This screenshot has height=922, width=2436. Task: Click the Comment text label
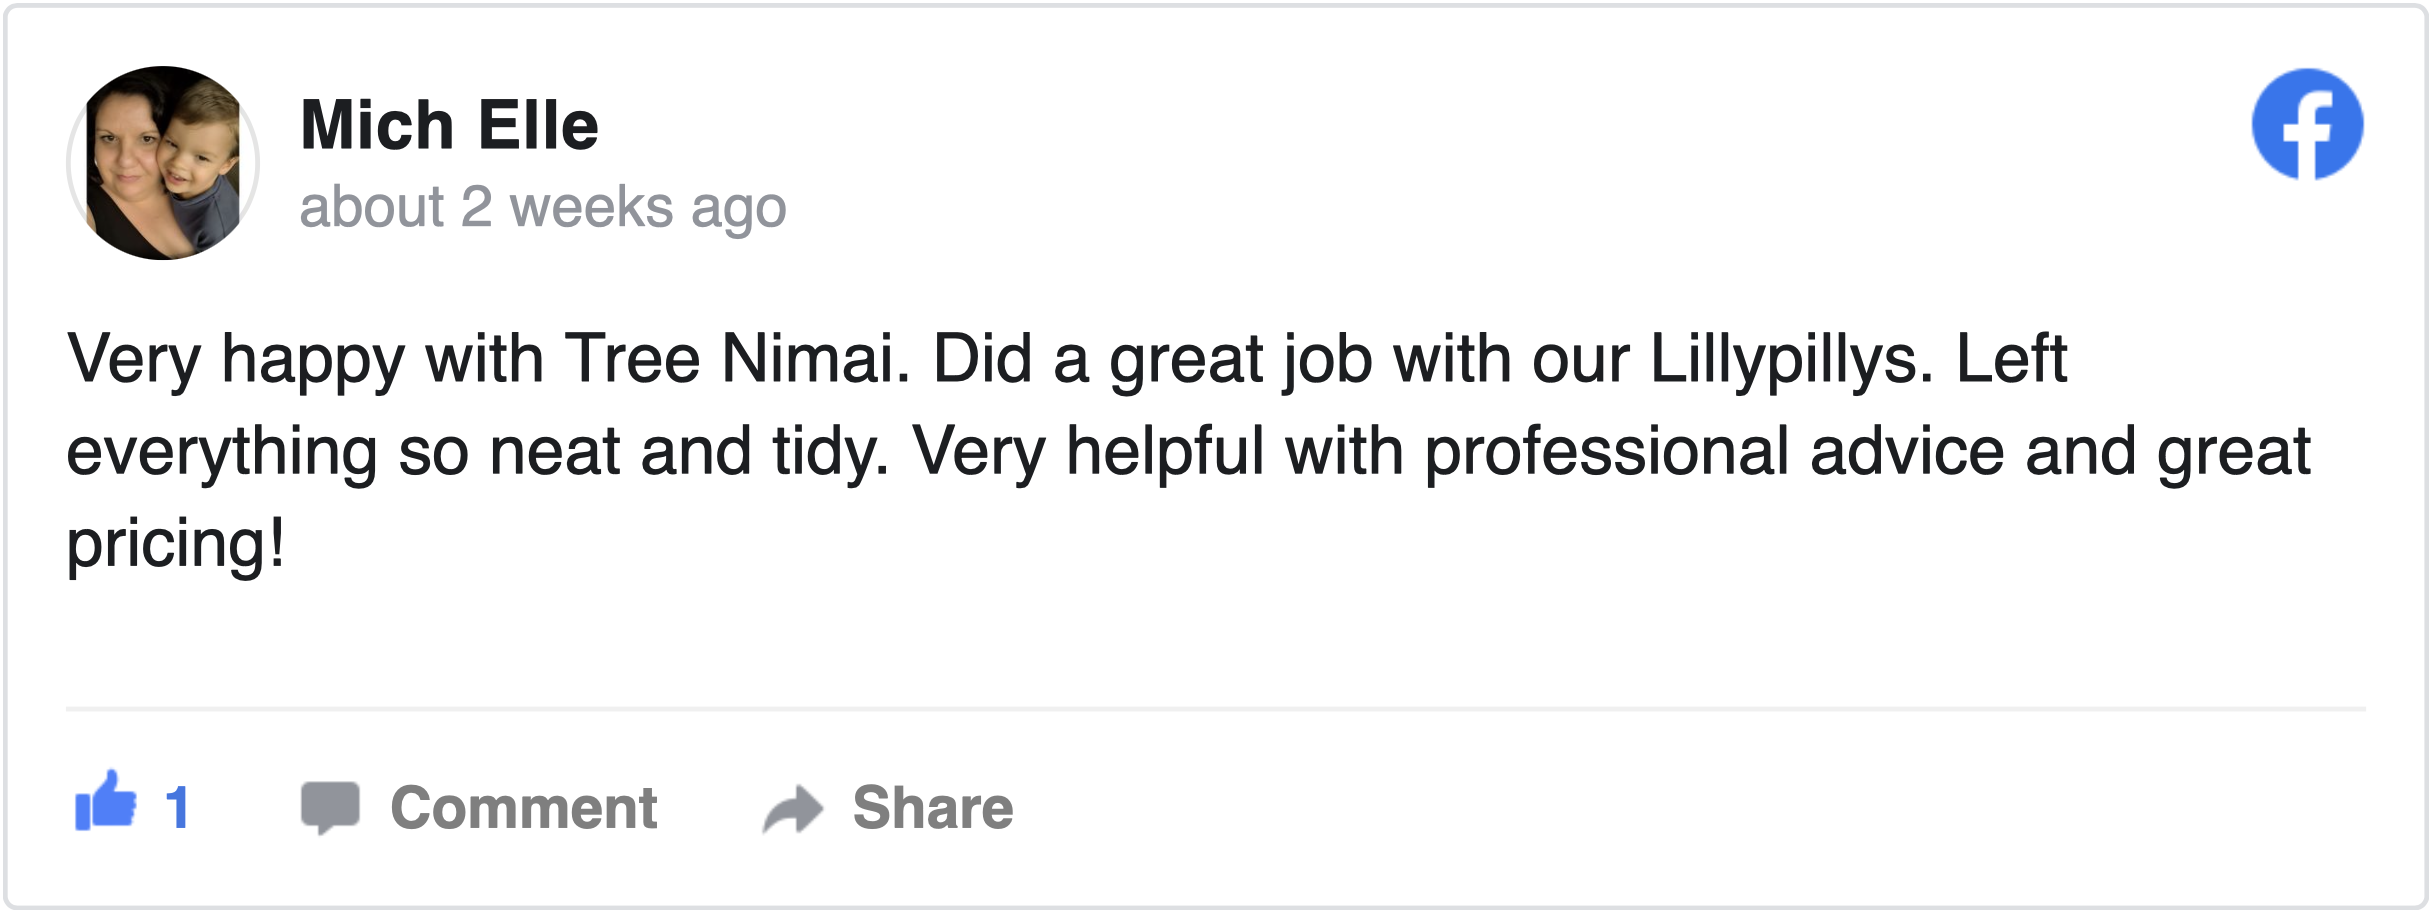(x=523, y=807)
